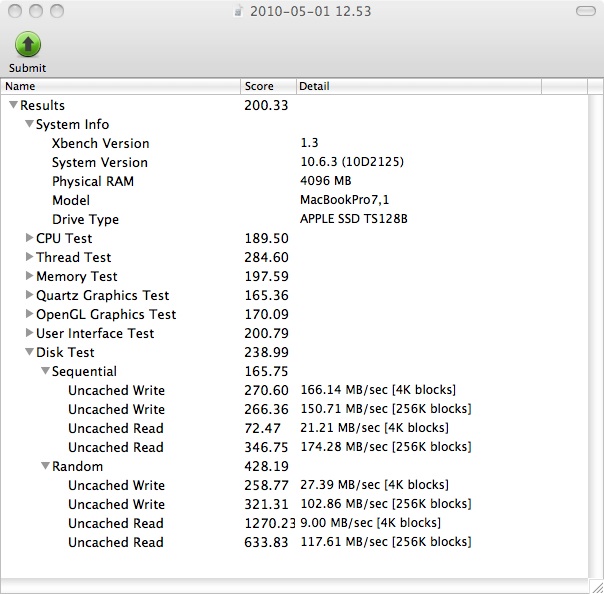Click the overall Results score 200.33

coord(266,105)
